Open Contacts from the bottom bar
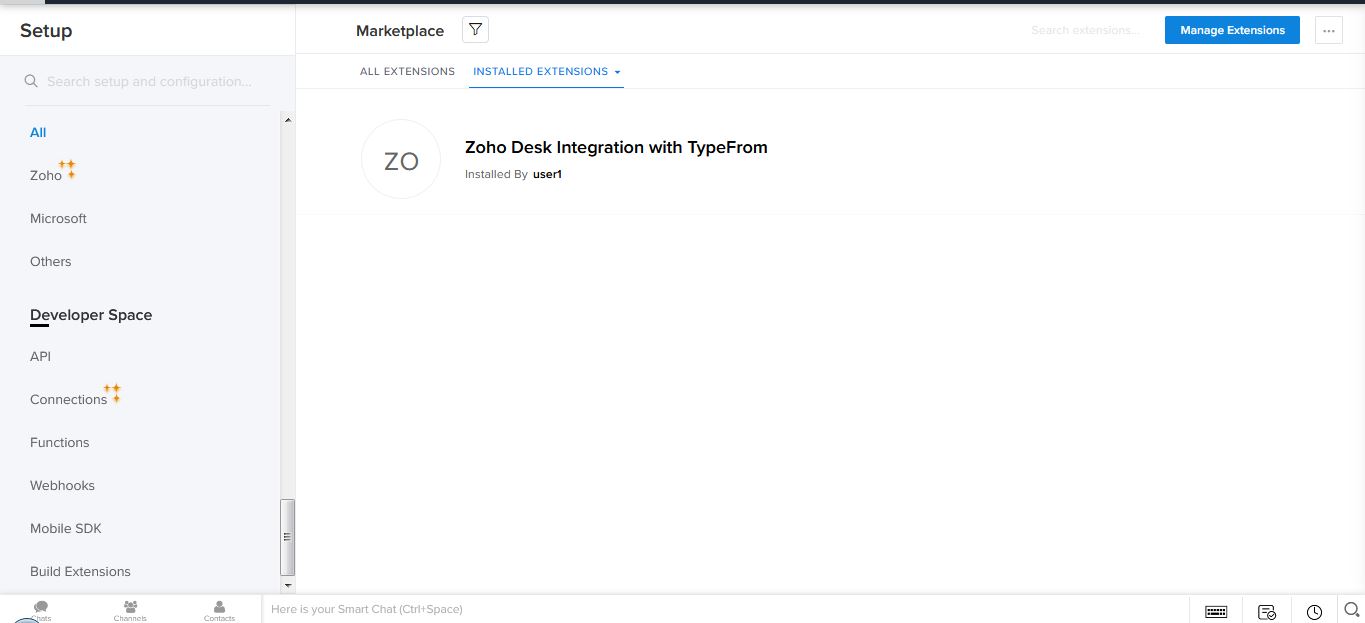This screenshot has height=623, width=1365. [x=219, y=609]
